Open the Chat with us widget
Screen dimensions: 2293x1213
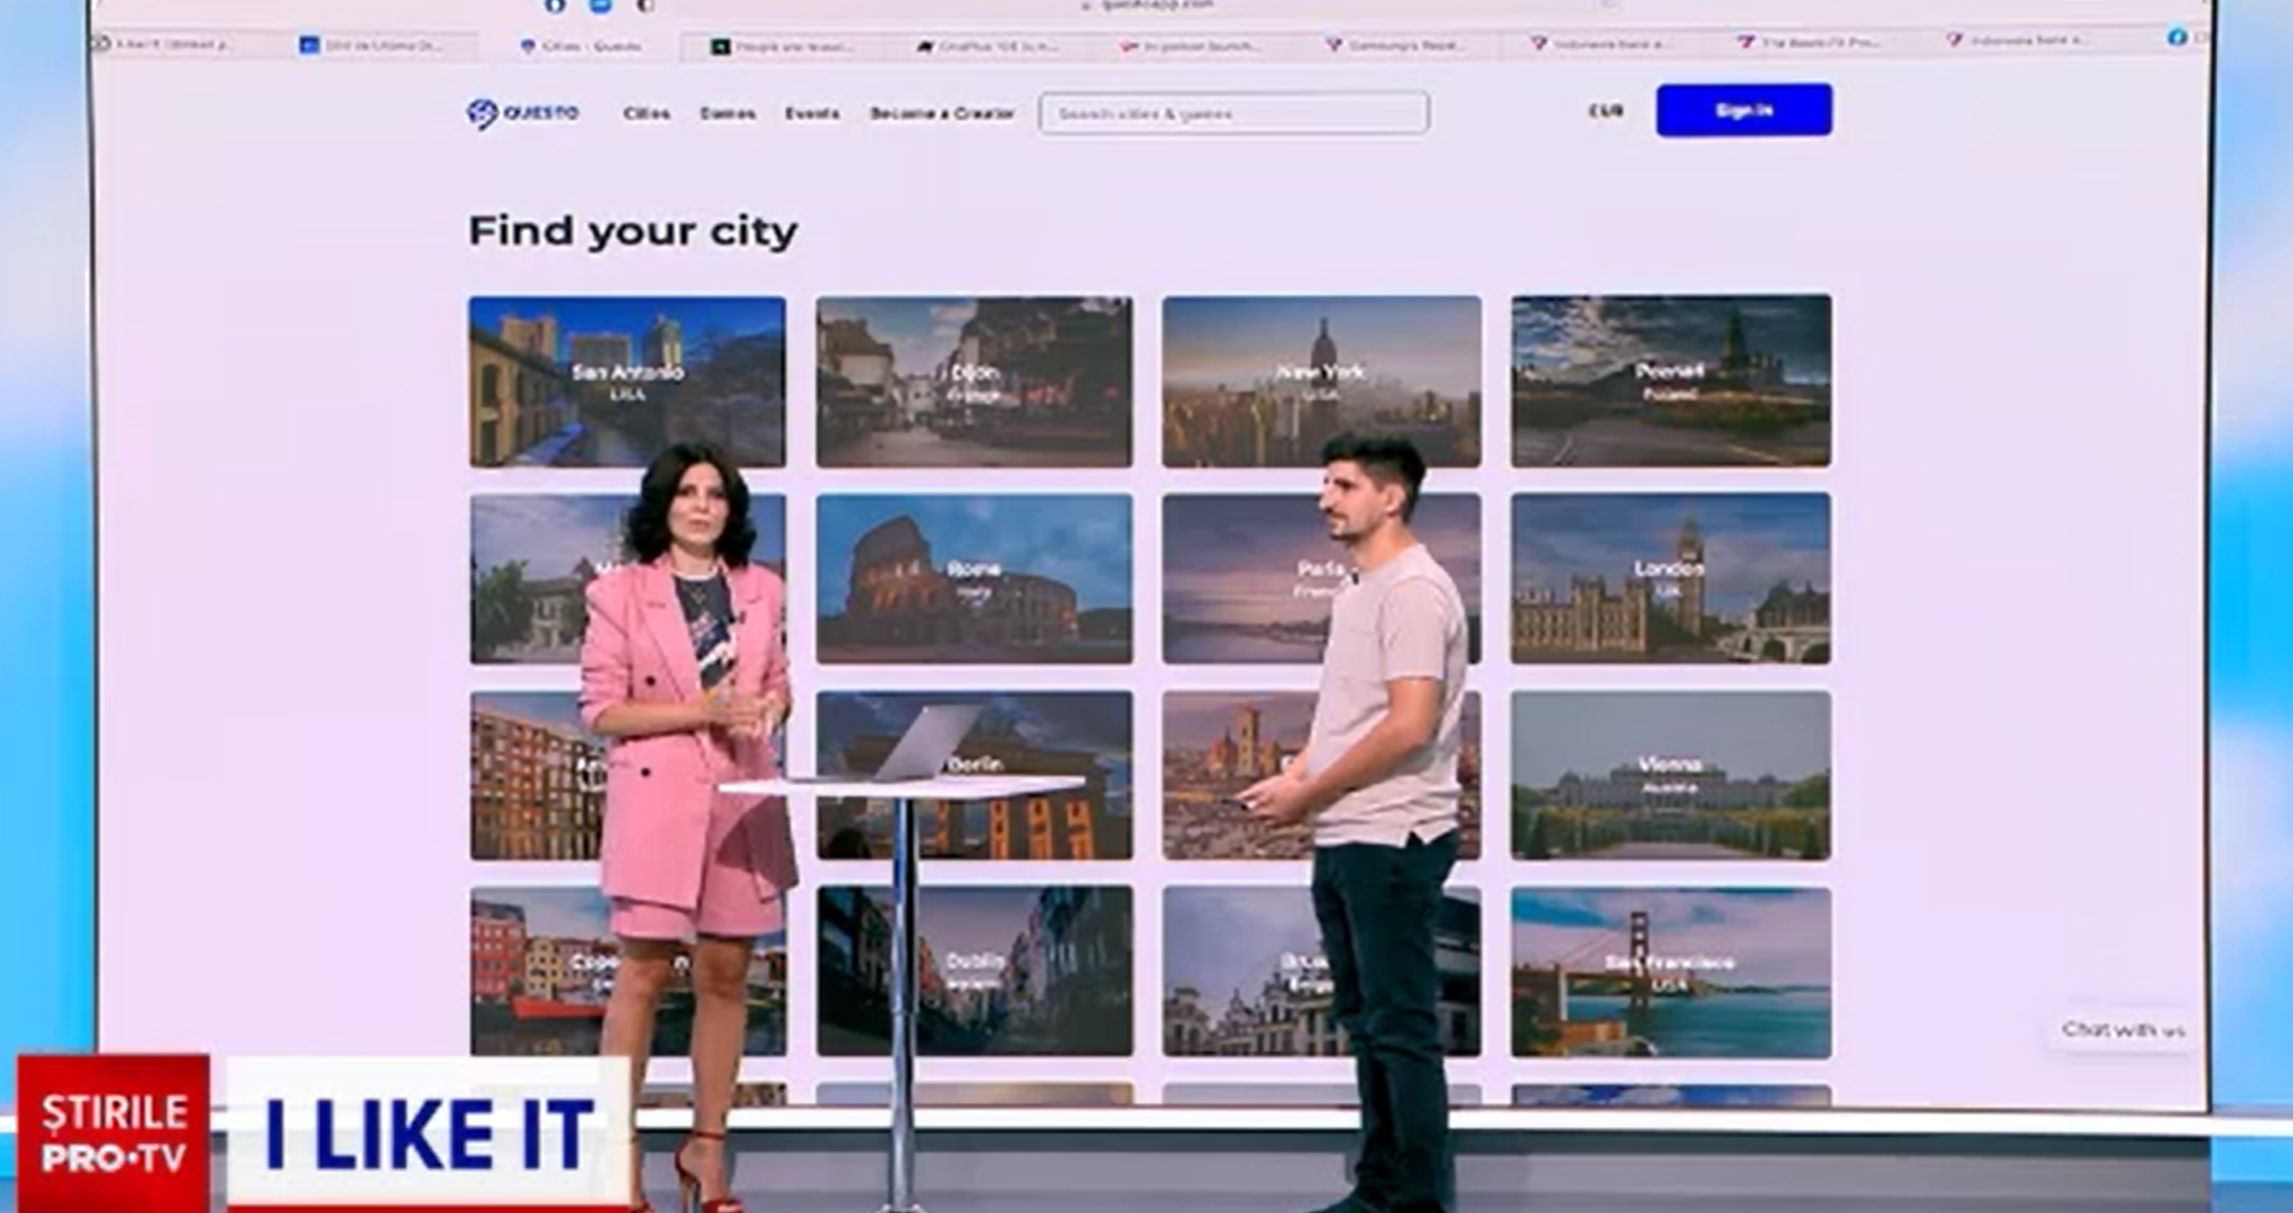point(2122,1029)
